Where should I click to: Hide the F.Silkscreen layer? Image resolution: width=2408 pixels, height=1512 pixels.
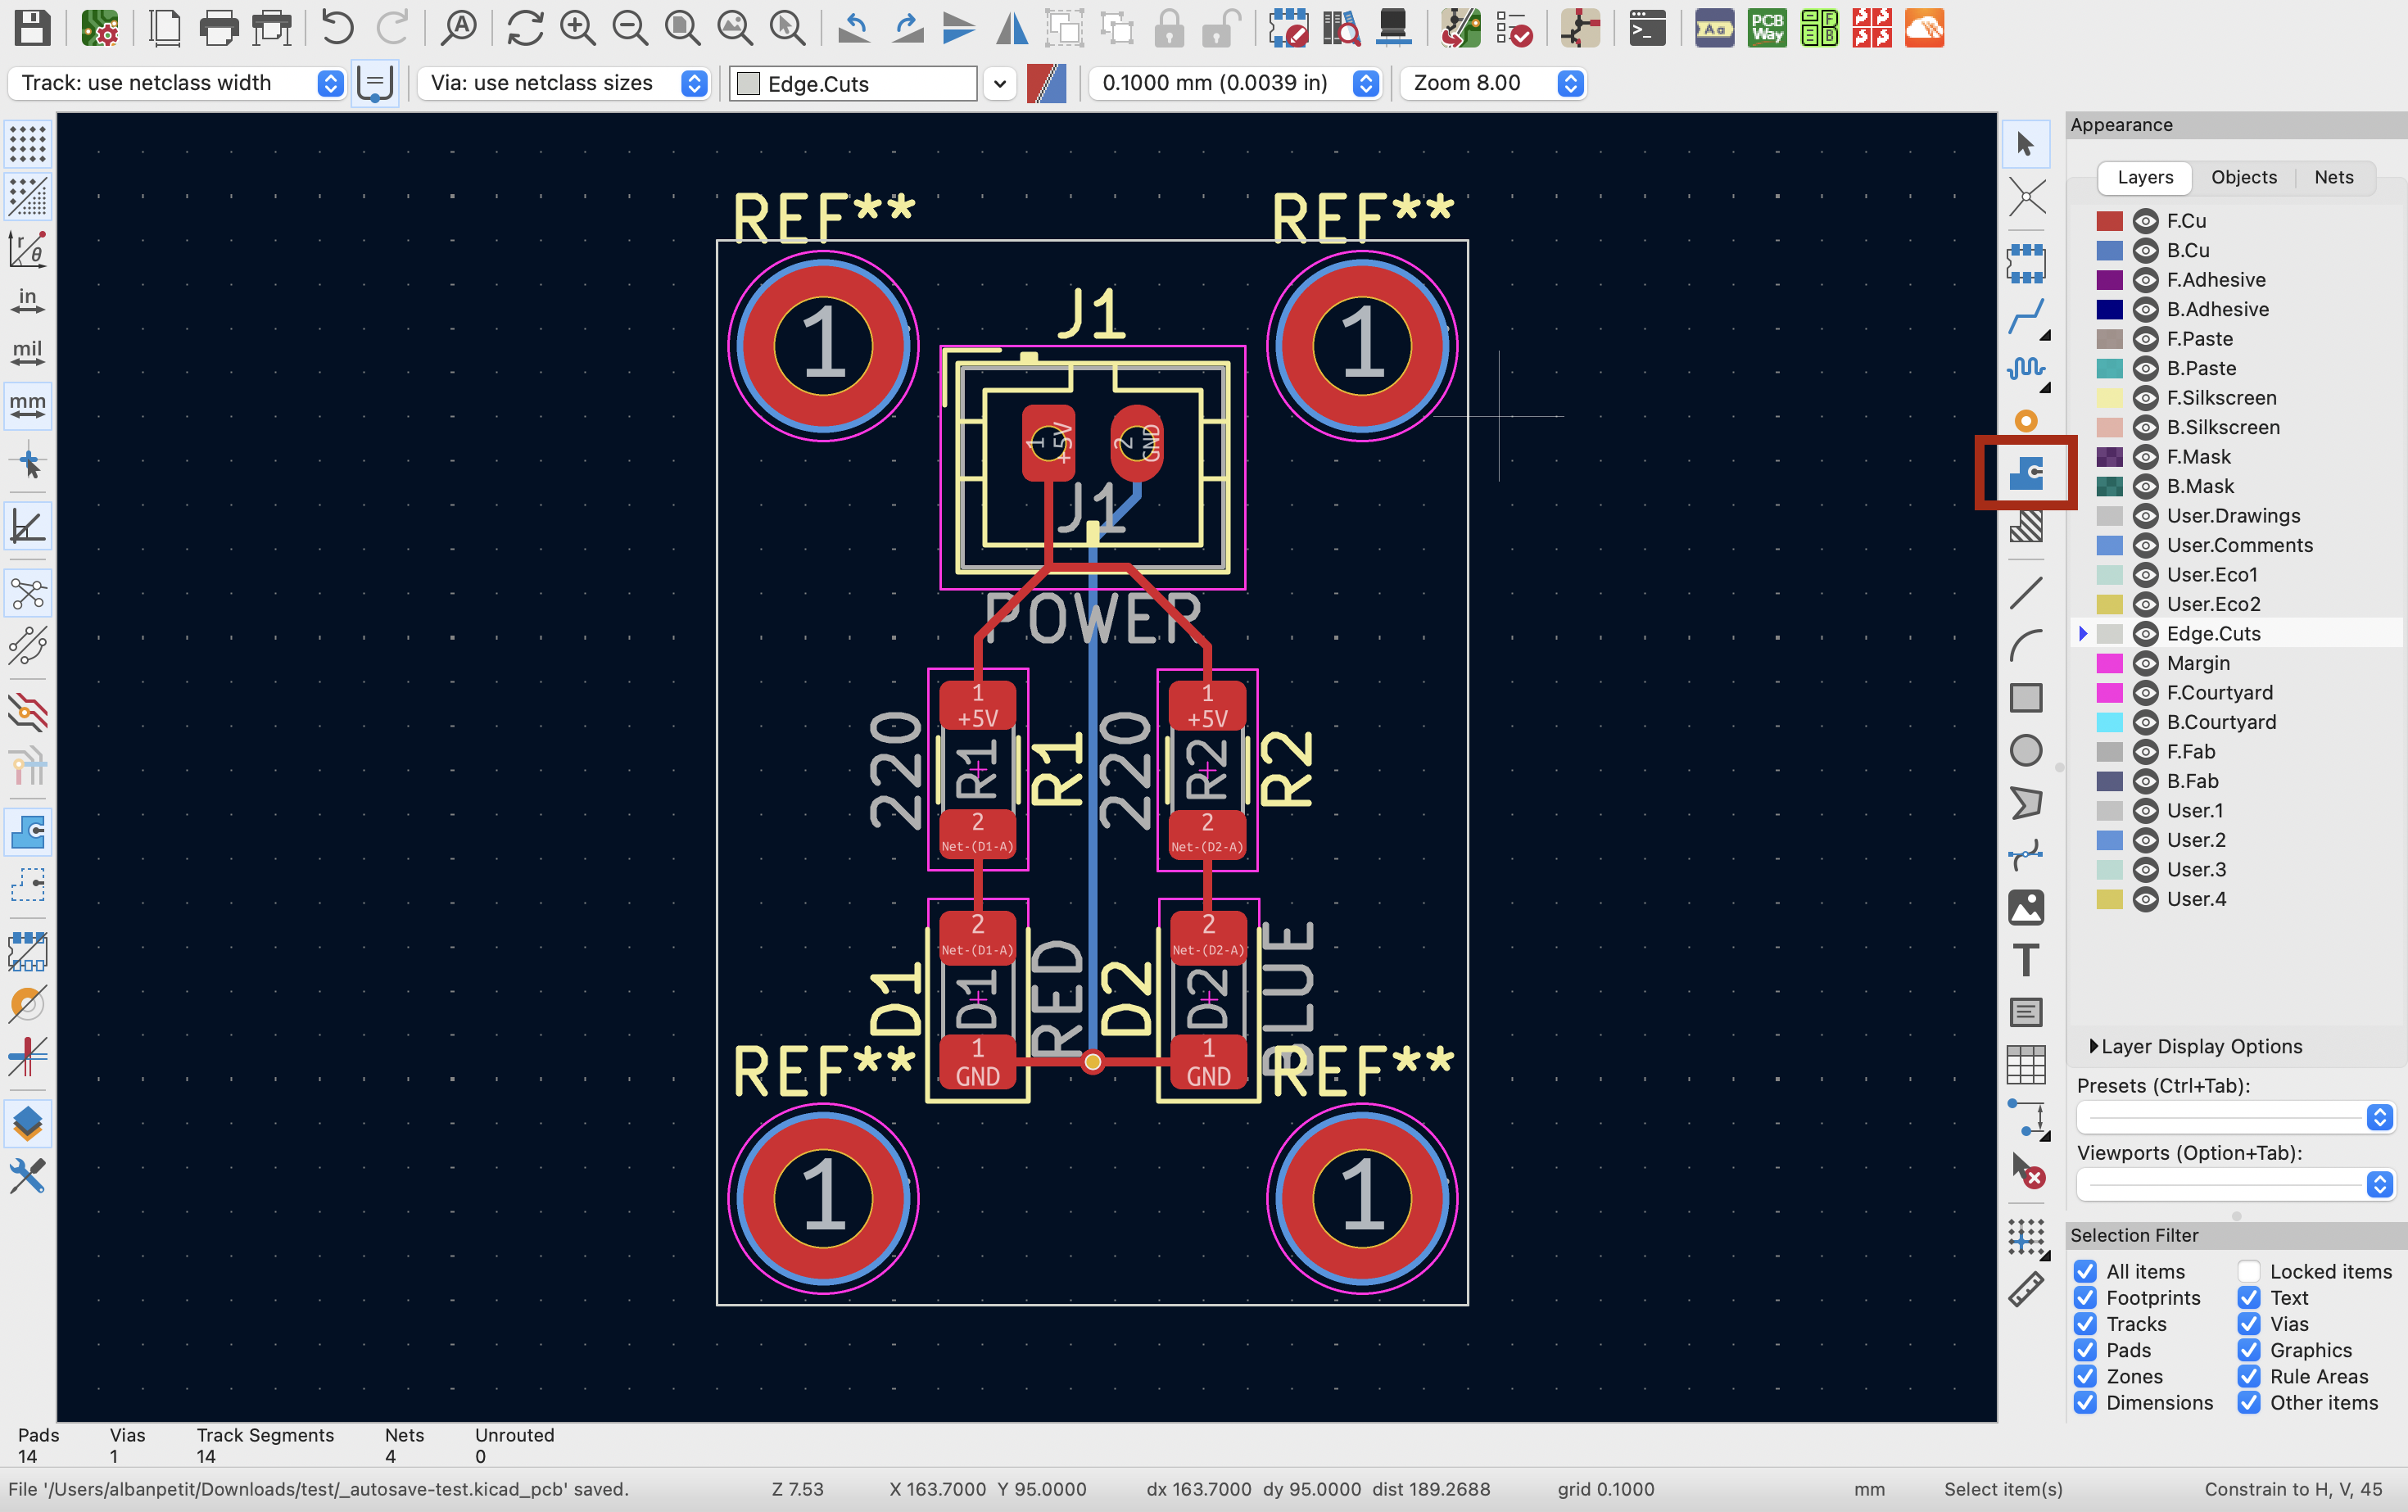pos(2145,398)
